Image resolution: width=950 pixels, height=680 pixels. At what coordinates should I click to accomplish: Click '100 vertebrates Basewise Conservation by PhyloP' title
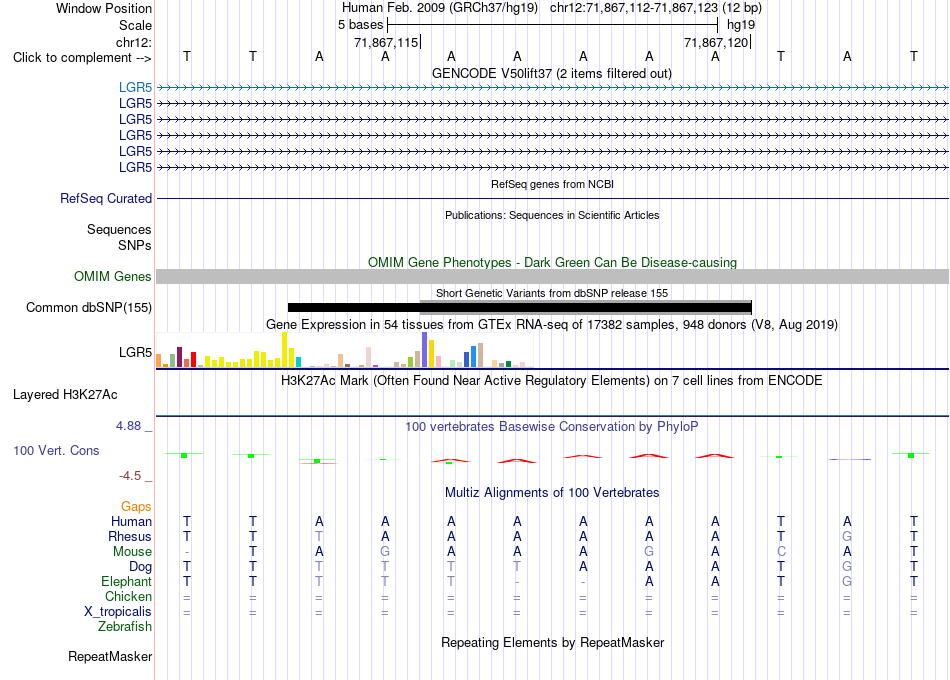[552, 427]
